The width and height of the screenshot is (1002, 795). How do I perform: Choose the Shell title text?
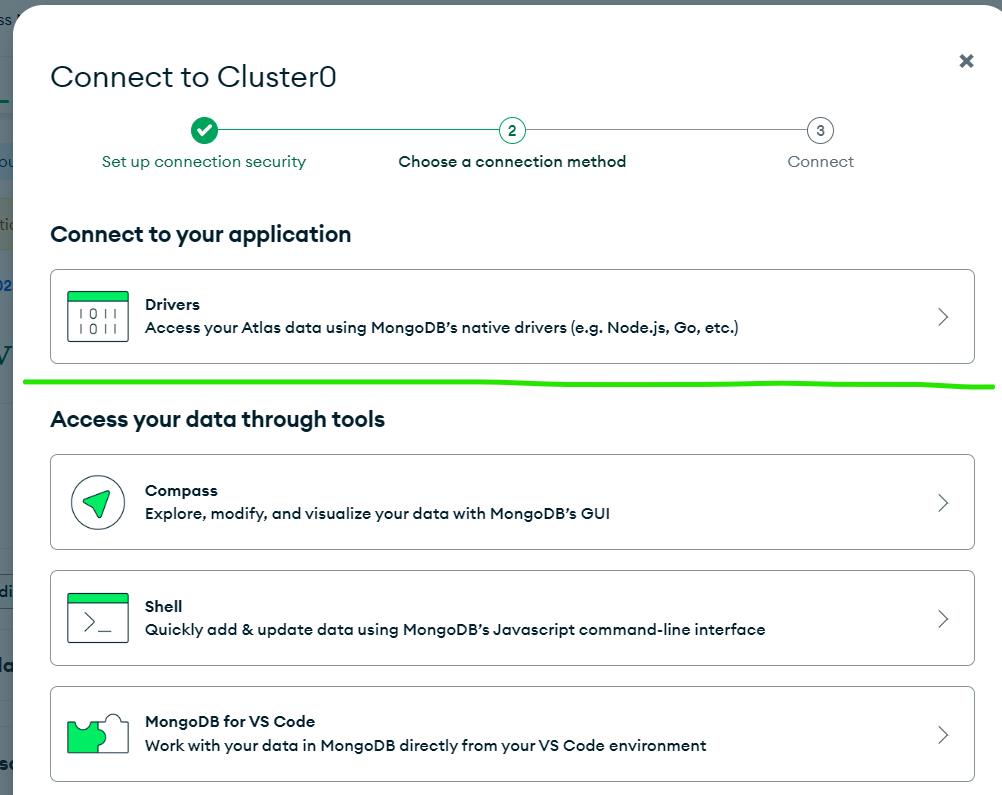click(164, 606)
